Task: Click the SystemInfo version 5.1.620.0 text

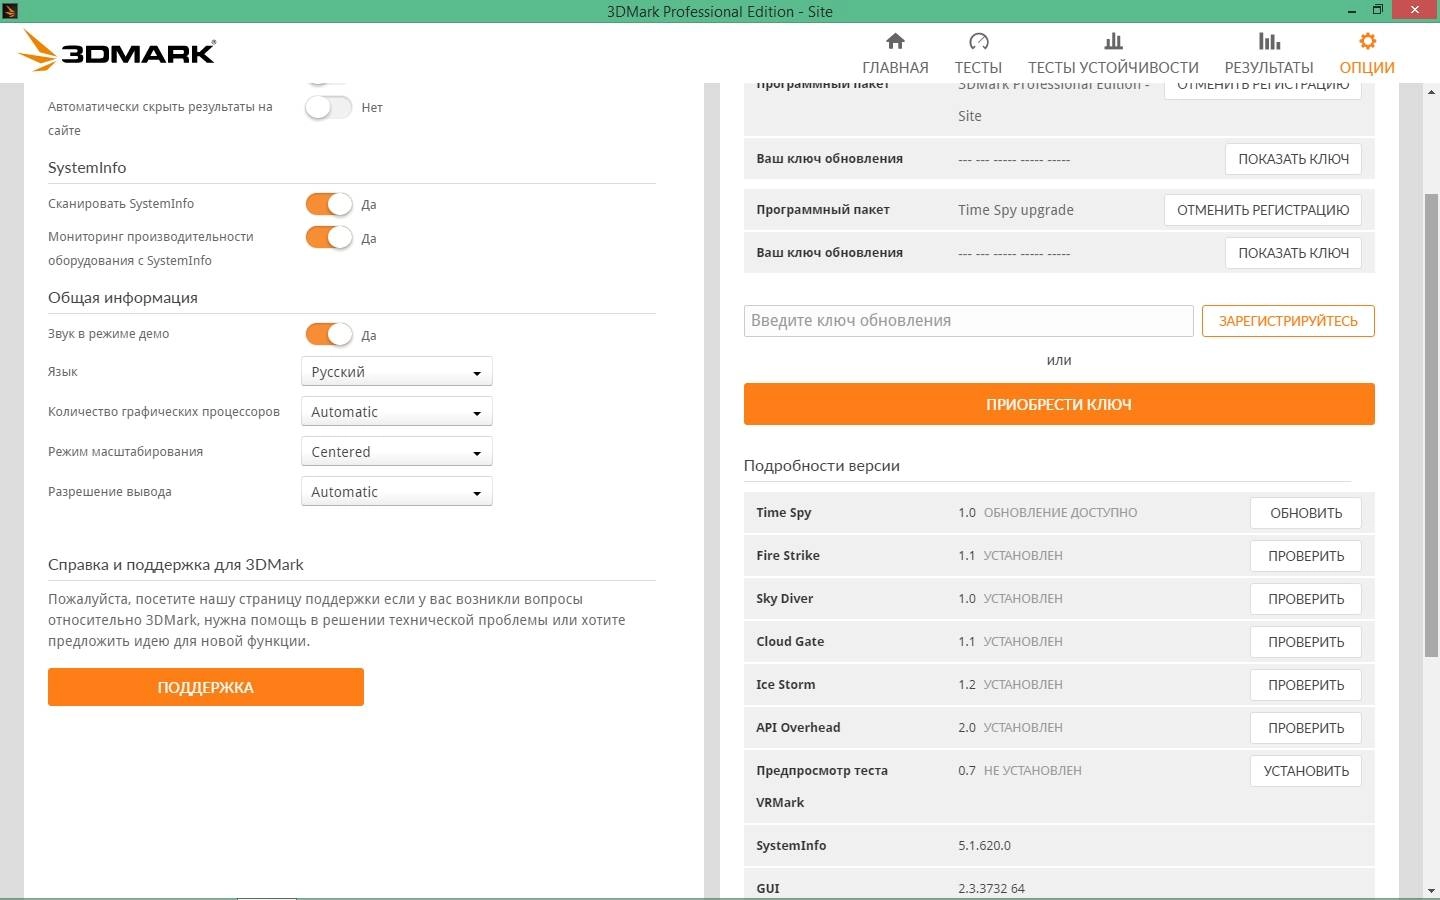Action: click(x=984, y=846)
